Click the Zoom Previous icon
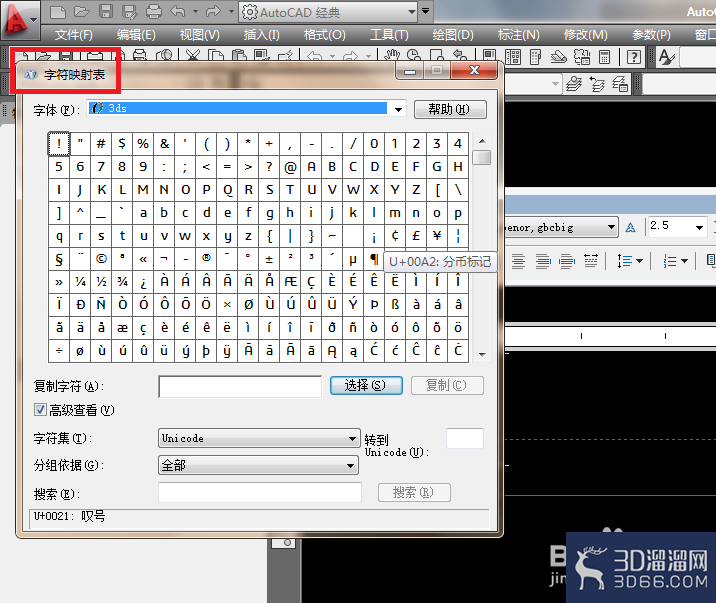The image size is (716, 603). 460,56
